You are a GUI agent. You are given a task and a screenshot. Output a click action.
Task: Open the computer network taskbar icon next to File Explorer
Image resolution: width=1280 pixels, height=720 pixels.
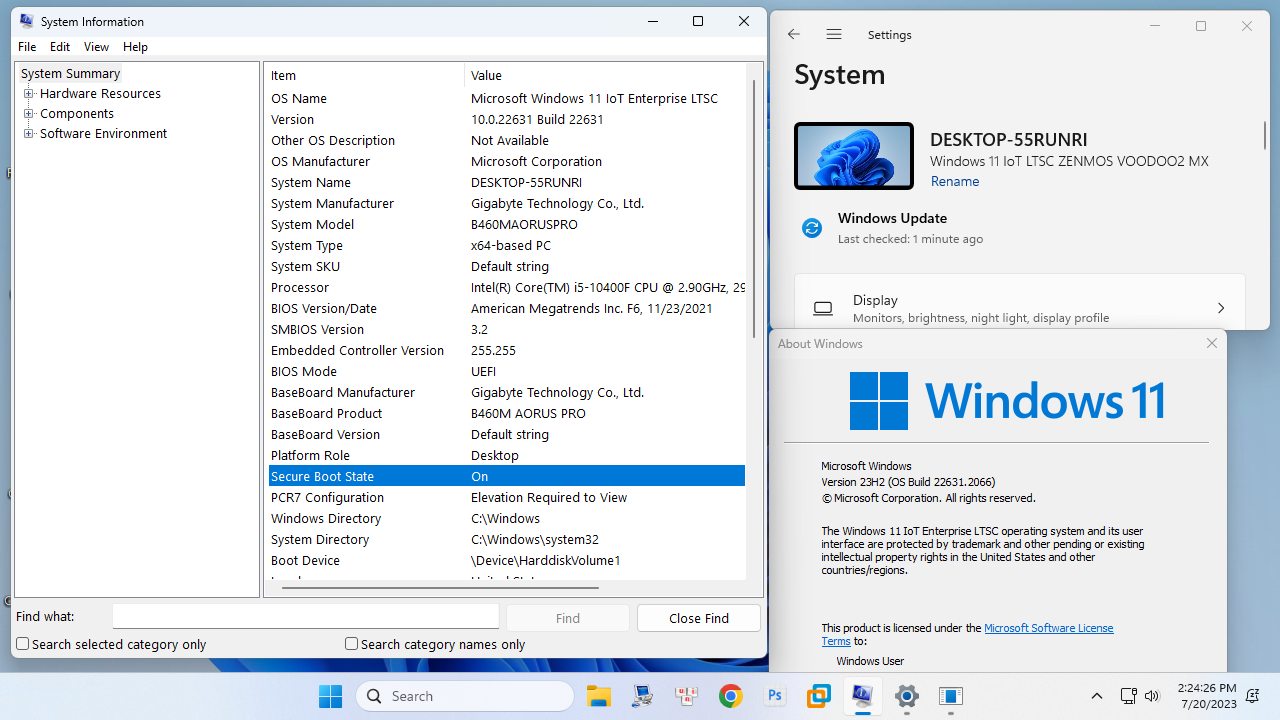[643, 696]
